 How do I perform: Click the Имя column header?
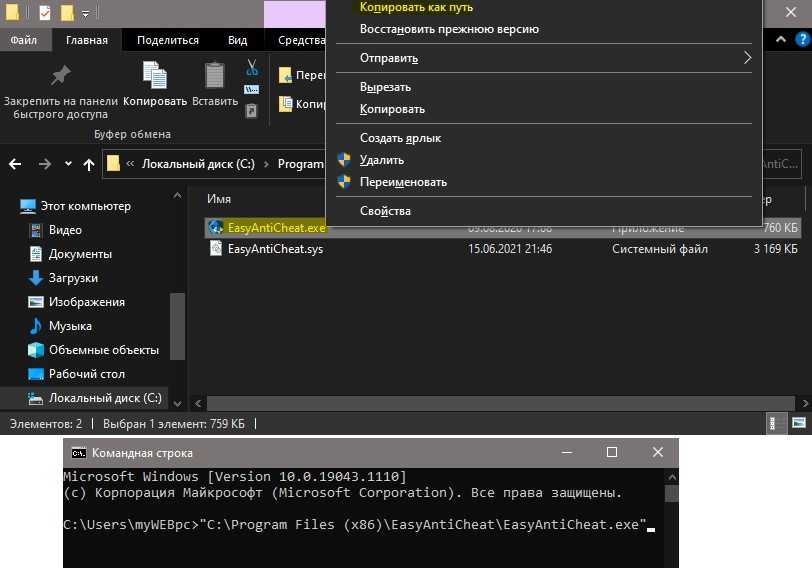219,199
